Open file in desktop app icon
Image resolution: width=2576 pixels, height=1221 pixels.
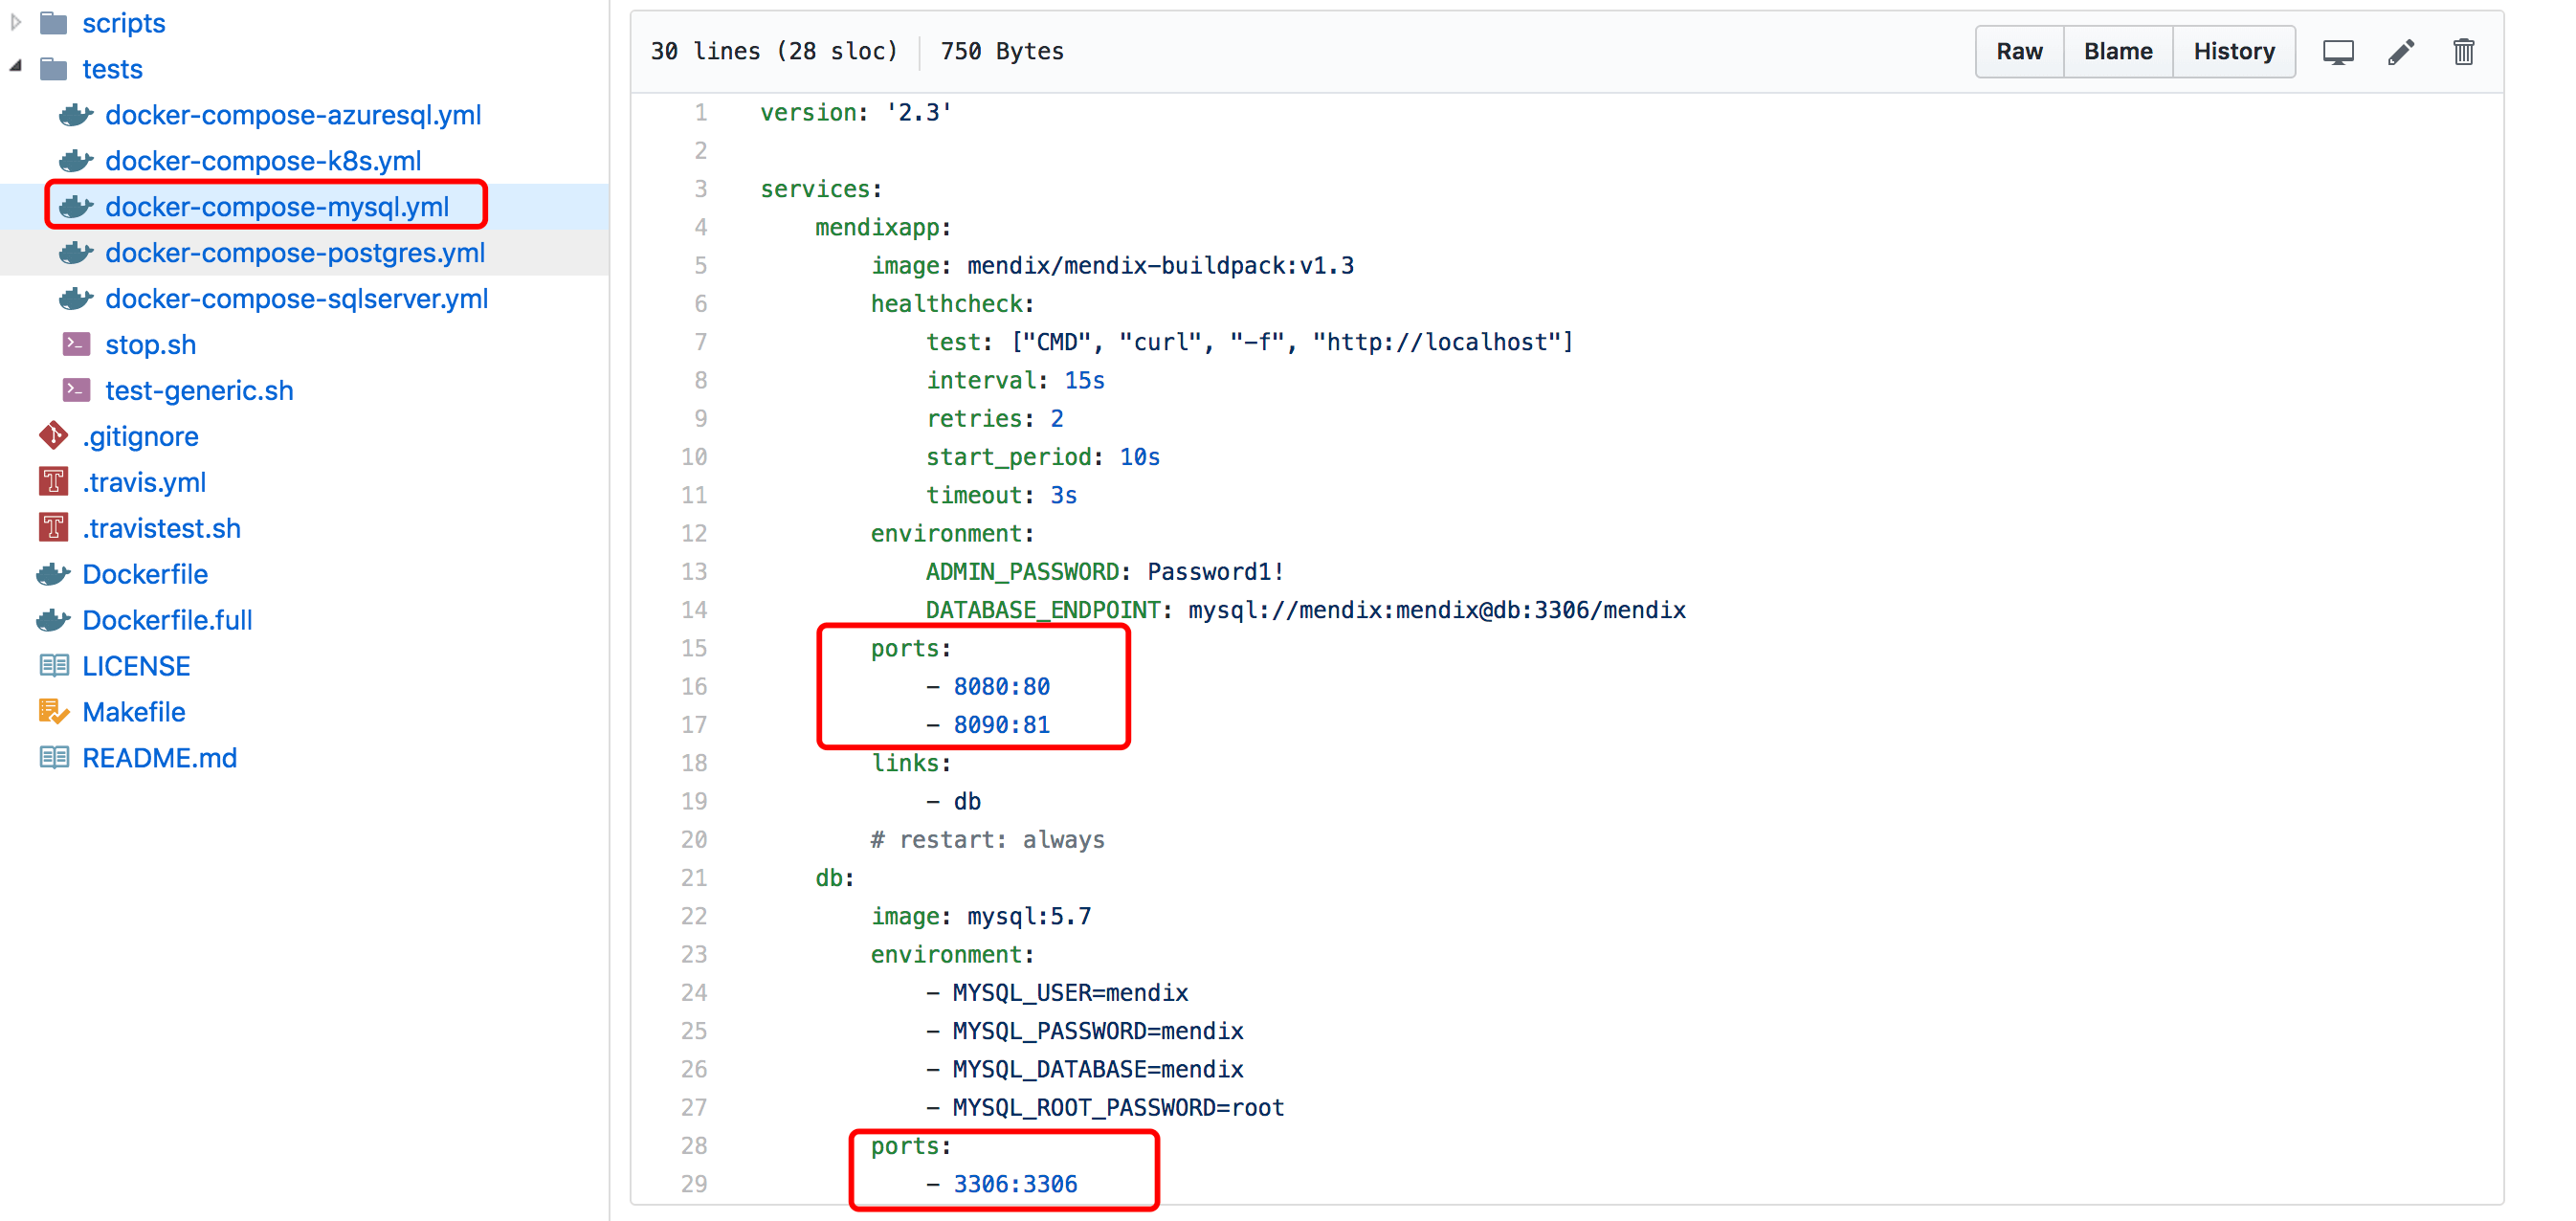coord(2338,52)
